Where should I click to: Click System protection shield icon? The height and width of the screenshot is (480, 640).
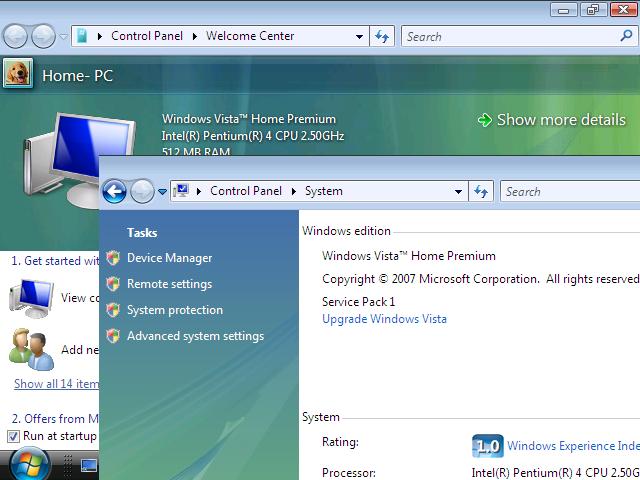tap(113, 310)
